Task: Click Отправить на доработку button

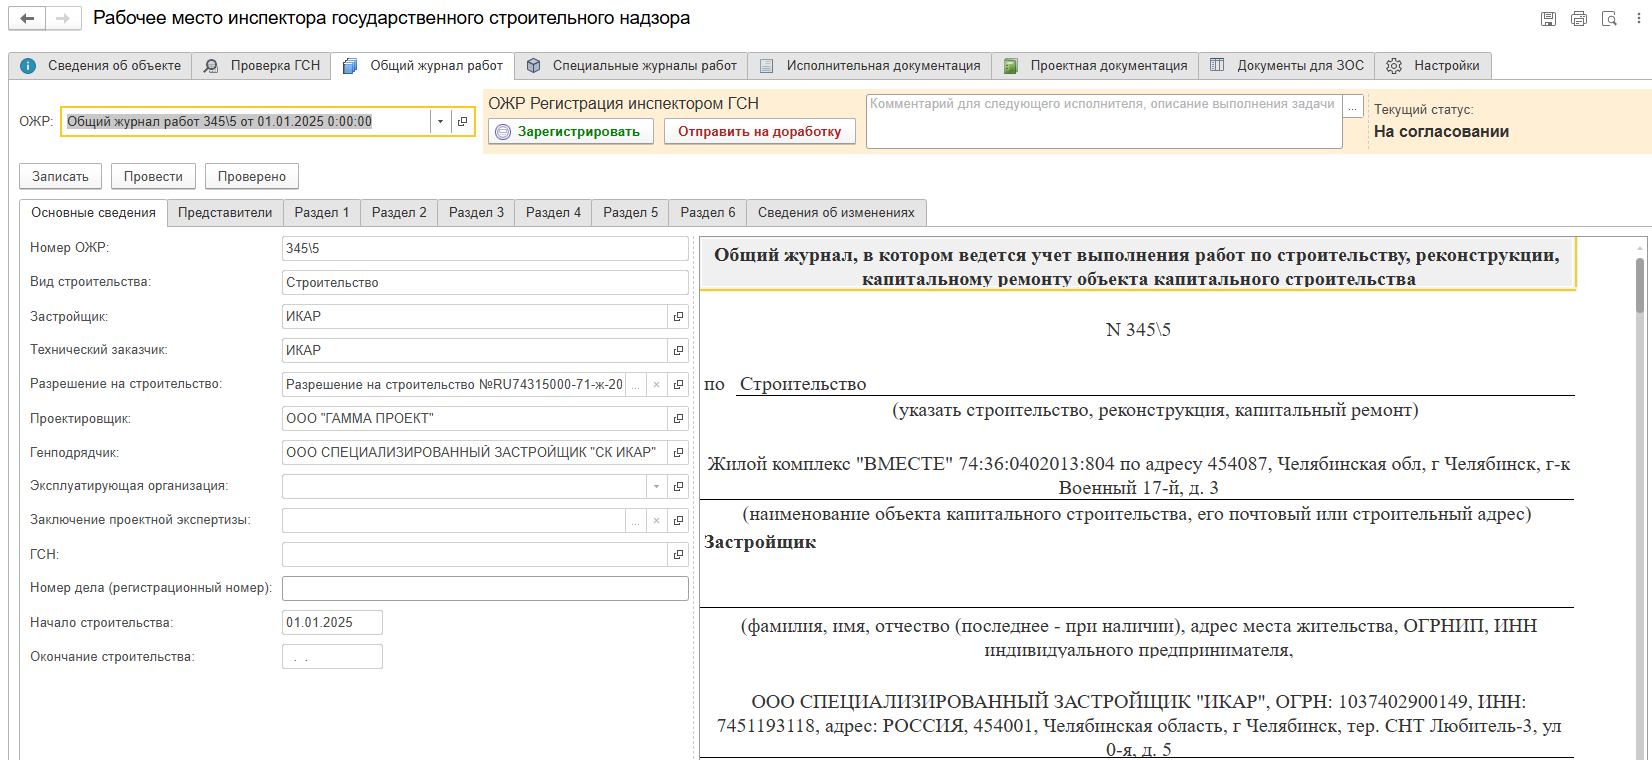Action: [759, 132]
